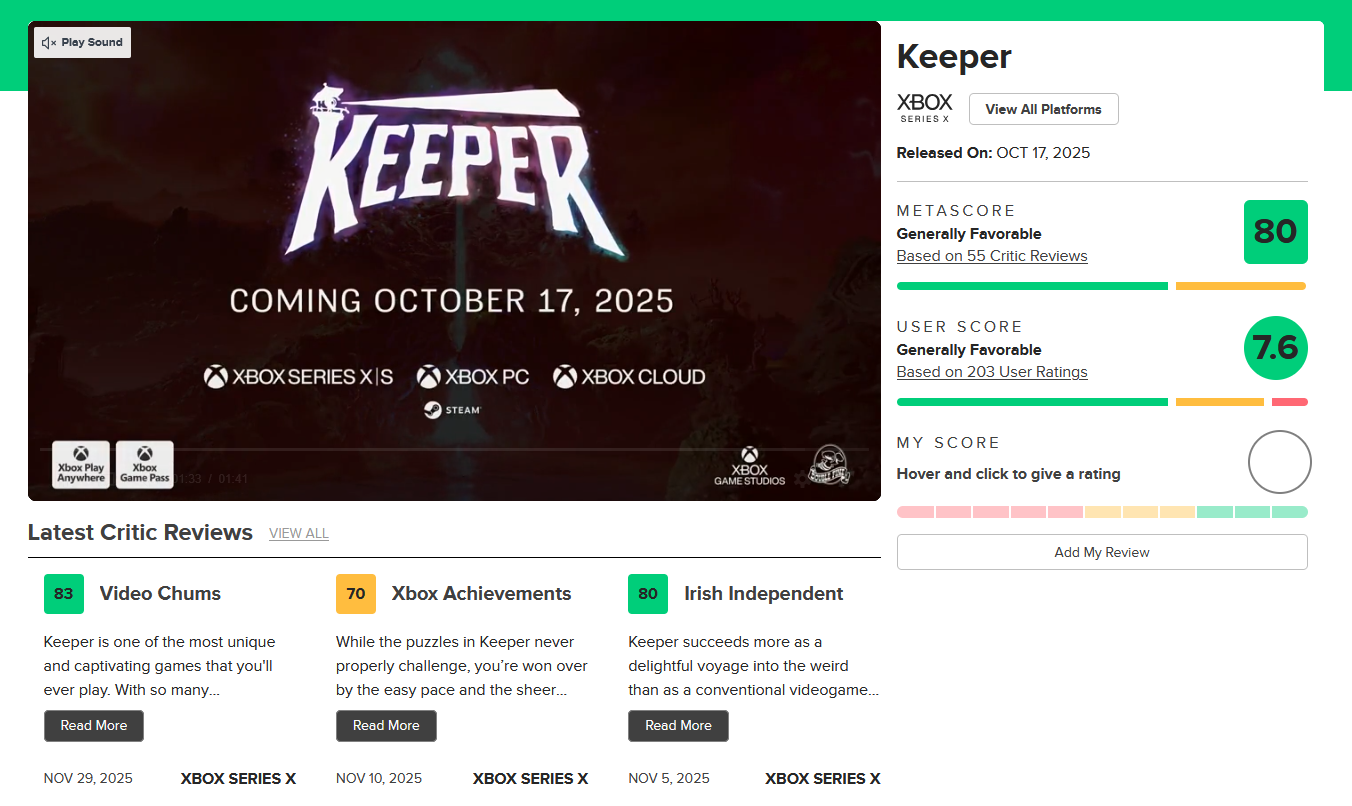Open Based on 203 User Ratings link
Image resolution: width=1352 pixels, height=806 pixels.
pyautogui.click(x=991, y=372)
